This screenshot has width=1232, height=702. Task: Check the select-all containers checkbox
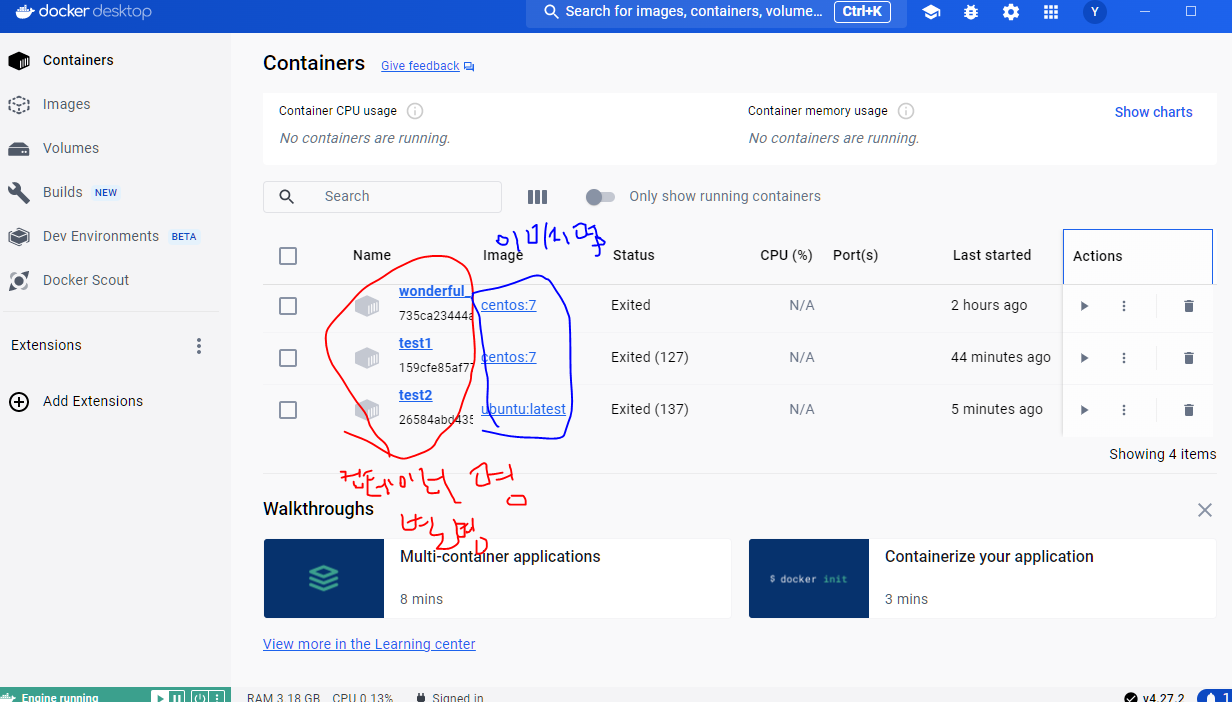(x=288, y=256)
